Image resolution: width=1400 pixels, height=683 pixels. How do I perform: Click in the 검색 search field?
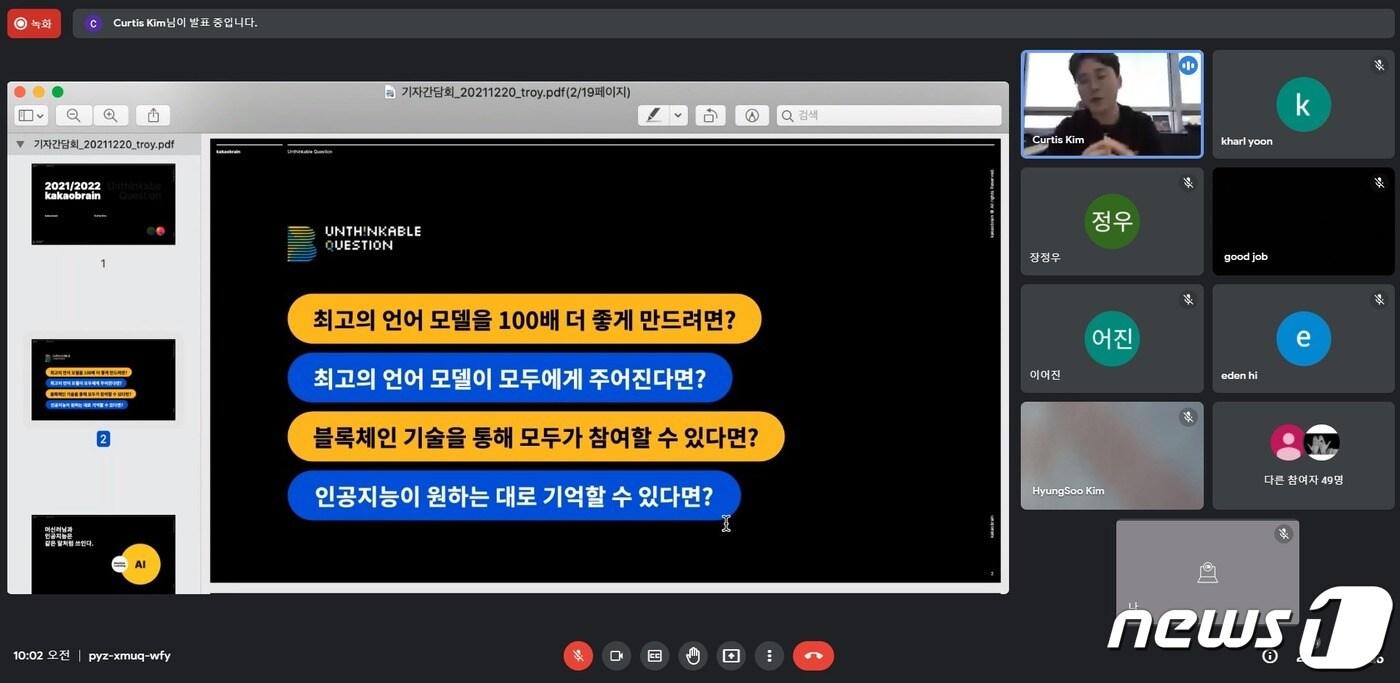pos(890,115)
